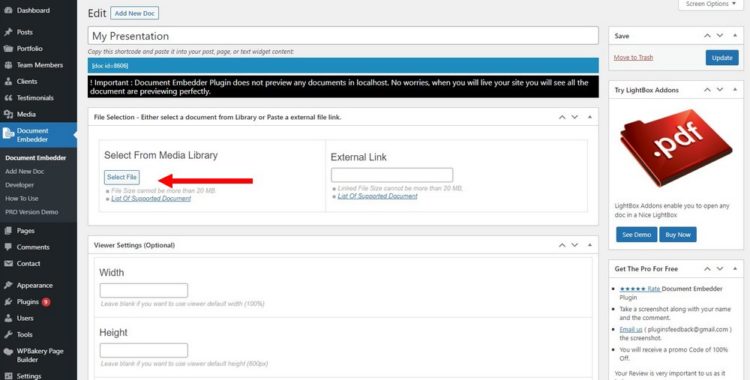This screenshot has height=380, width=750.
Task: Focus the External Link input field
Action: click(x=392, y=175)
